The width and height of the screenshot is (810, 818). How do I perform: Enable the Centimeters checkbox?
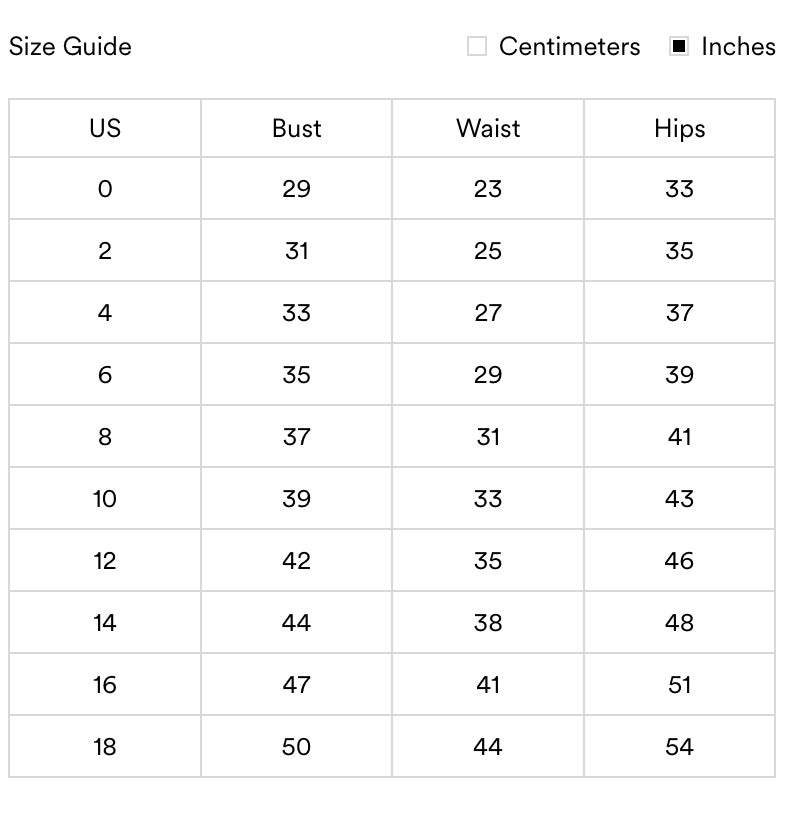pyautogui.click(x=477, y=47)
